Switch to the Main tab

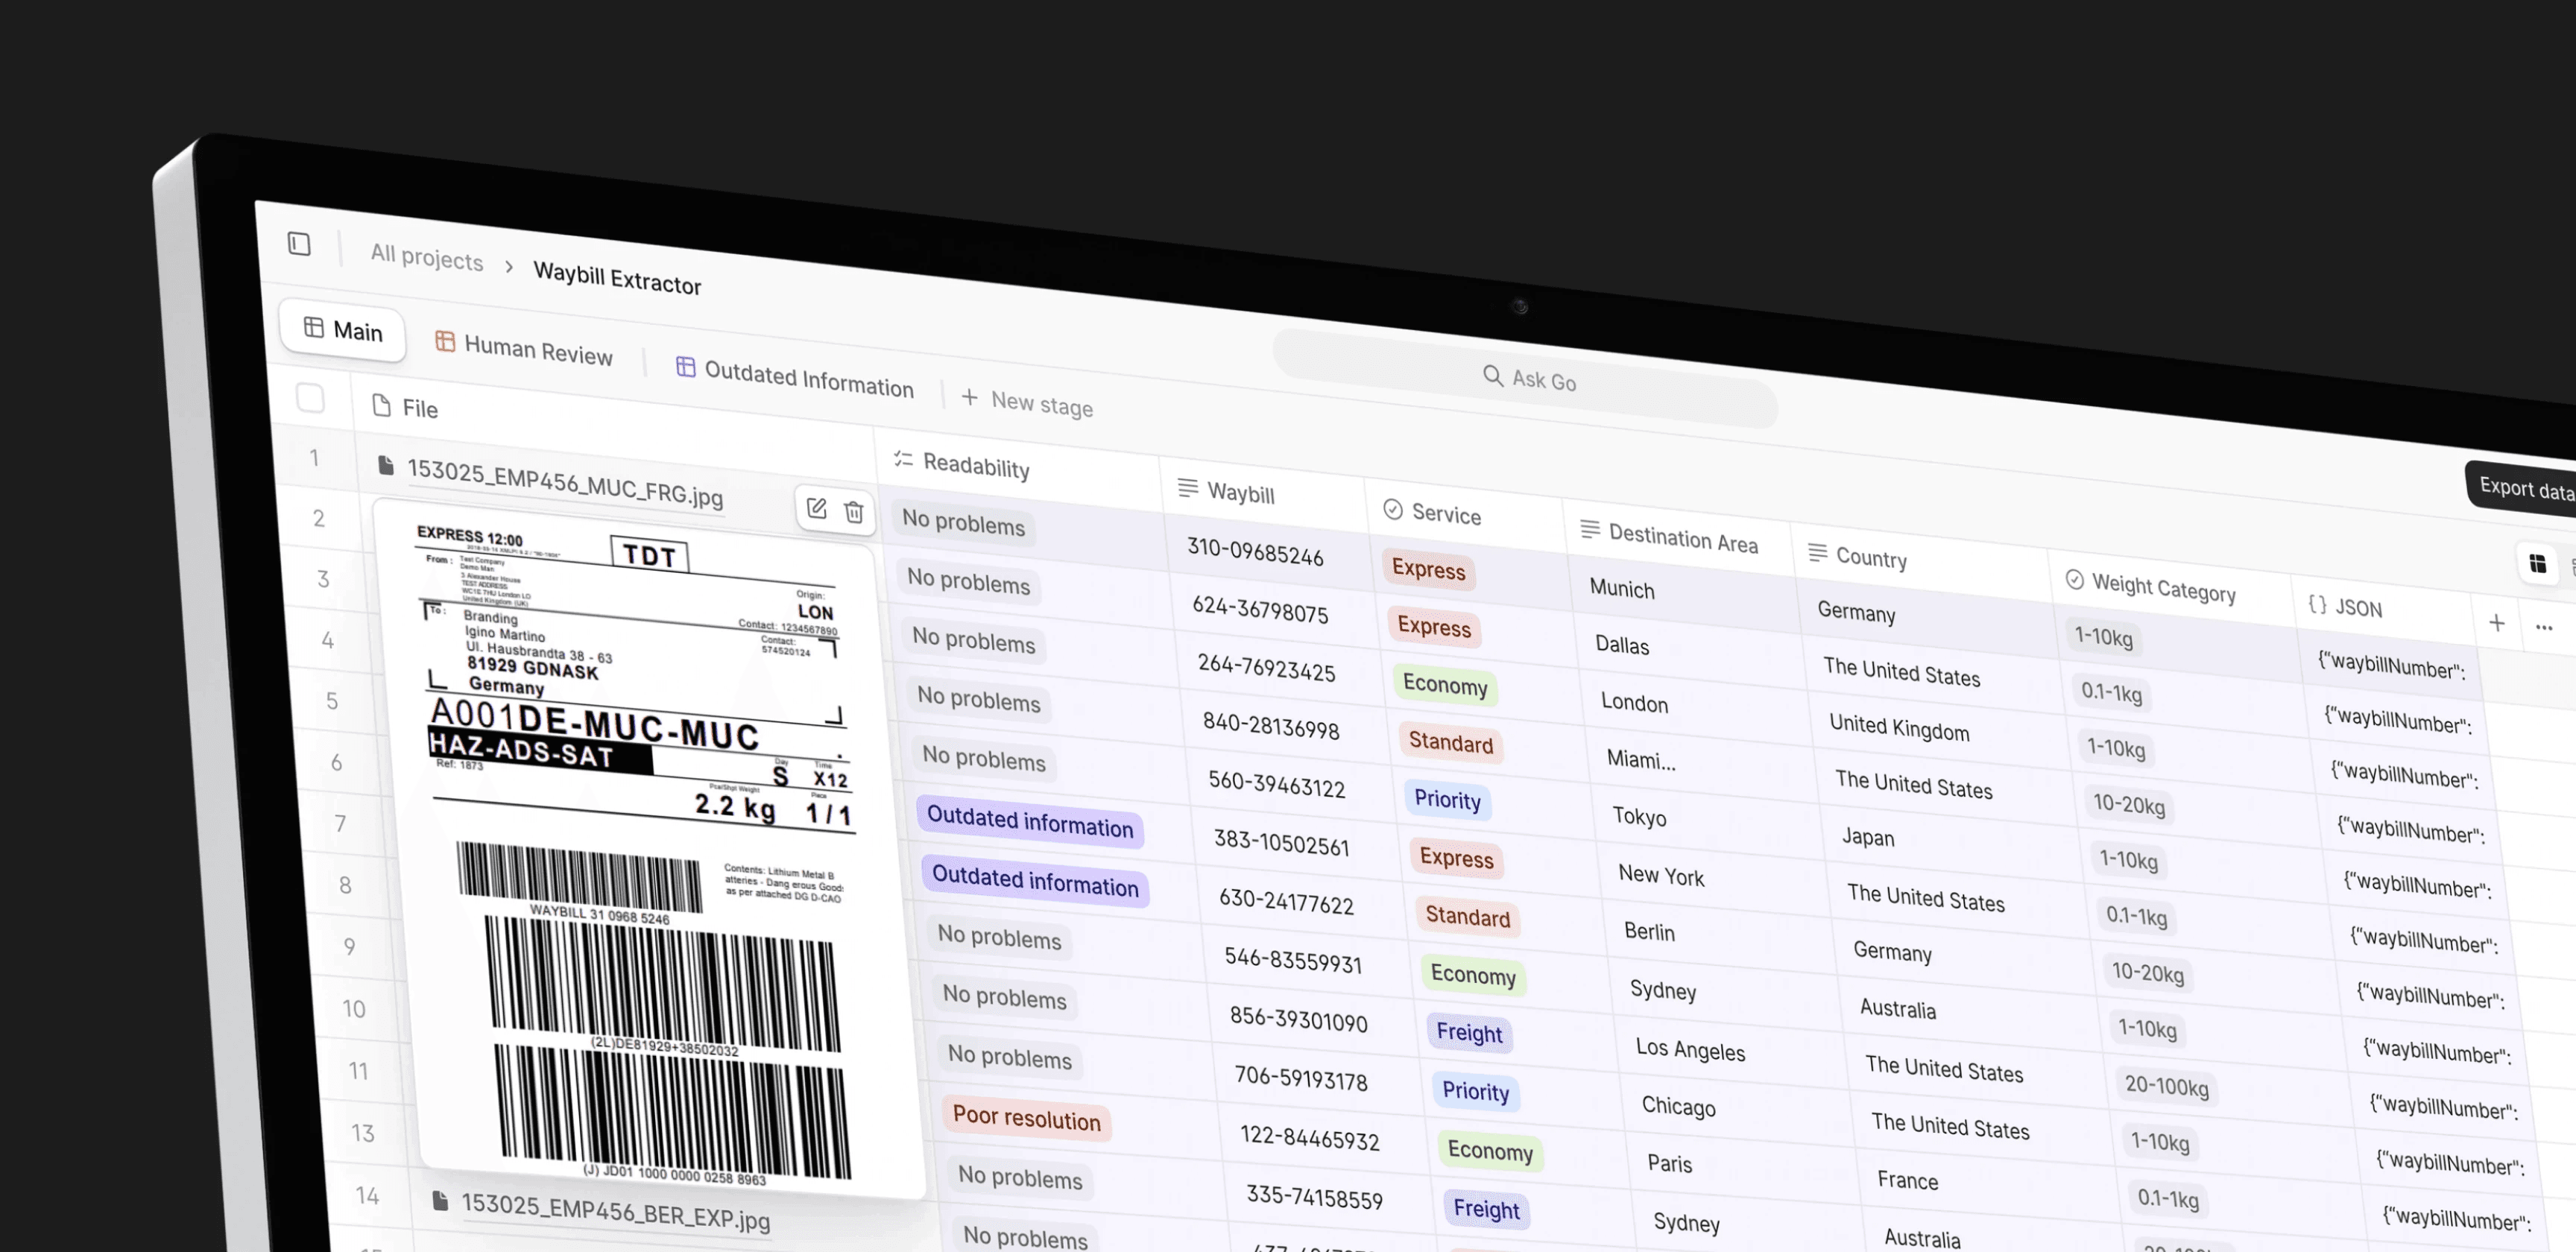click(343, 330)
